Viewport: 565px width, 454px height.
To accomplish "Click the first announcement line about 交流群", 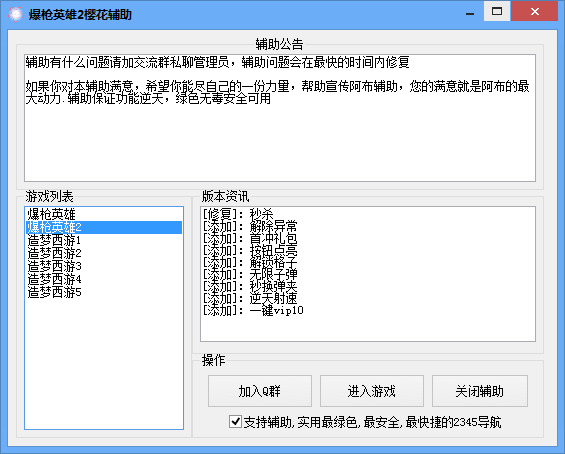I will (x=217, y=62).
